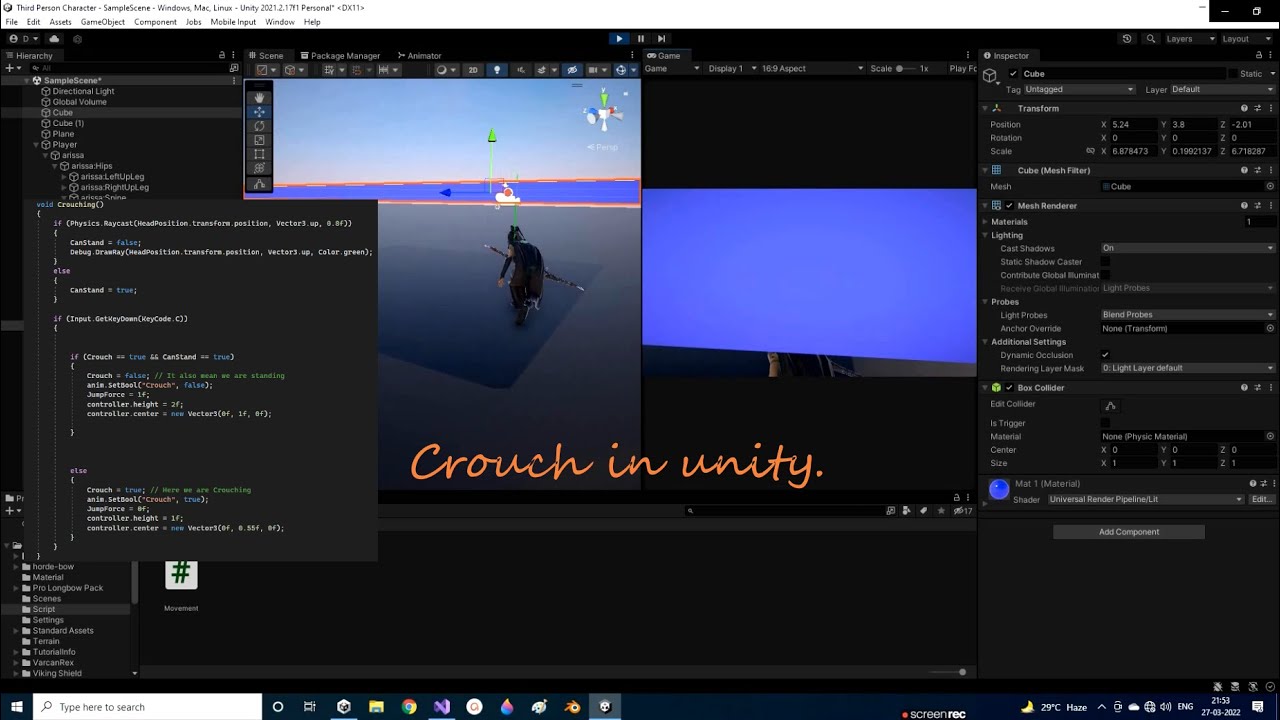Toggle scene visibility eye icon
1280x720 pixels.
pos(572,70)
